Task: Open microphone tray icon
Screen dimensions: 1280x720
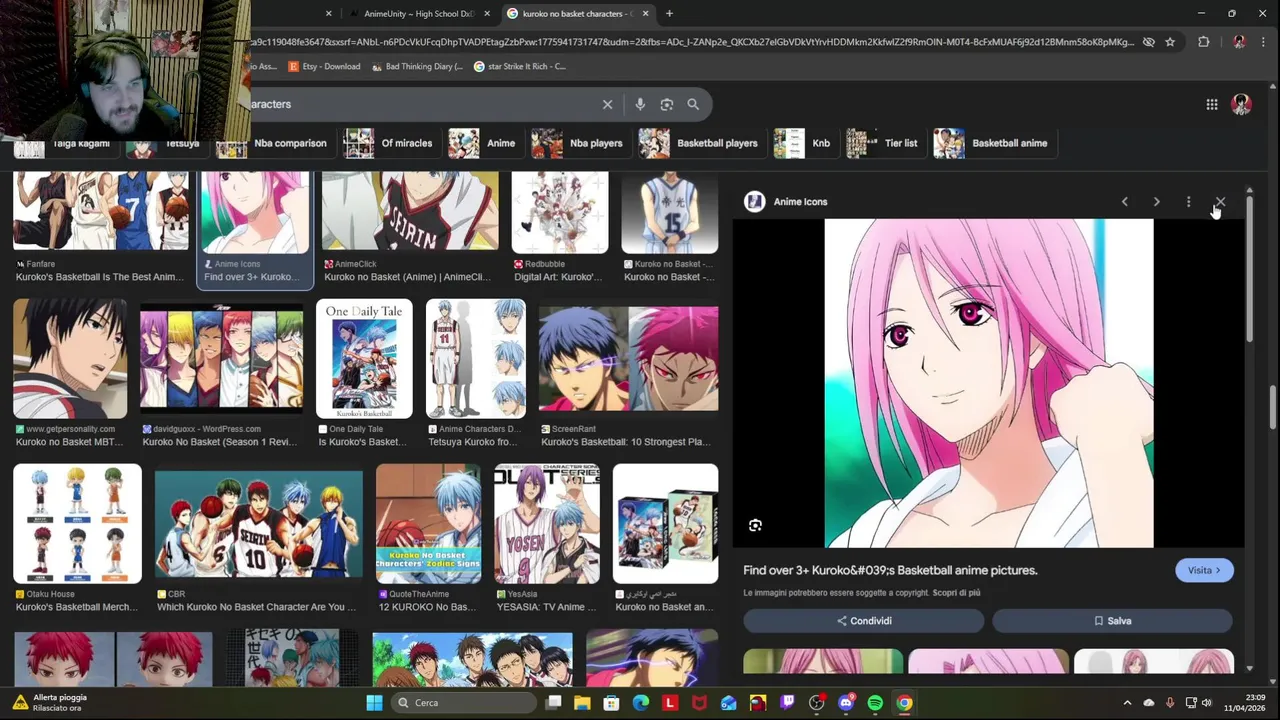Action: tap(1170, 703)
